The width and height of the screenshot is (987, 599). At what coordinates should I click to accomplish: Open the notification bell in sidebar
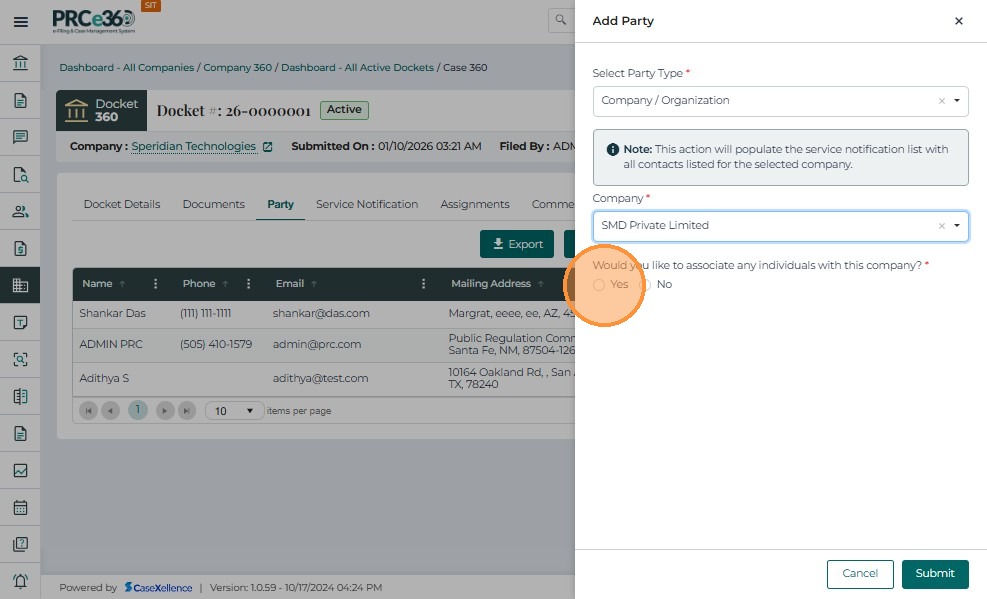pos(20,581)
